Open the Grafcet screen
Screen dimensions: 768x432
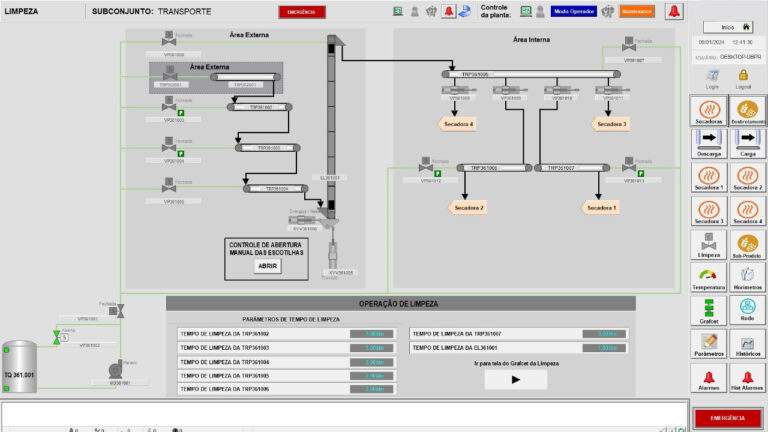709,311
